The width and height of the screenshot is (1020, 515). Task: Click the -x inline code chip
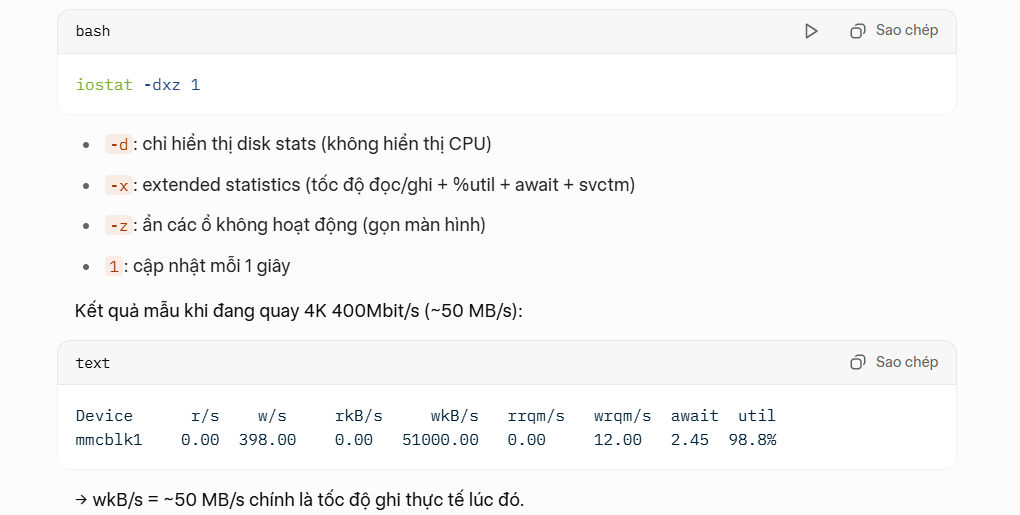click(118, 185)
